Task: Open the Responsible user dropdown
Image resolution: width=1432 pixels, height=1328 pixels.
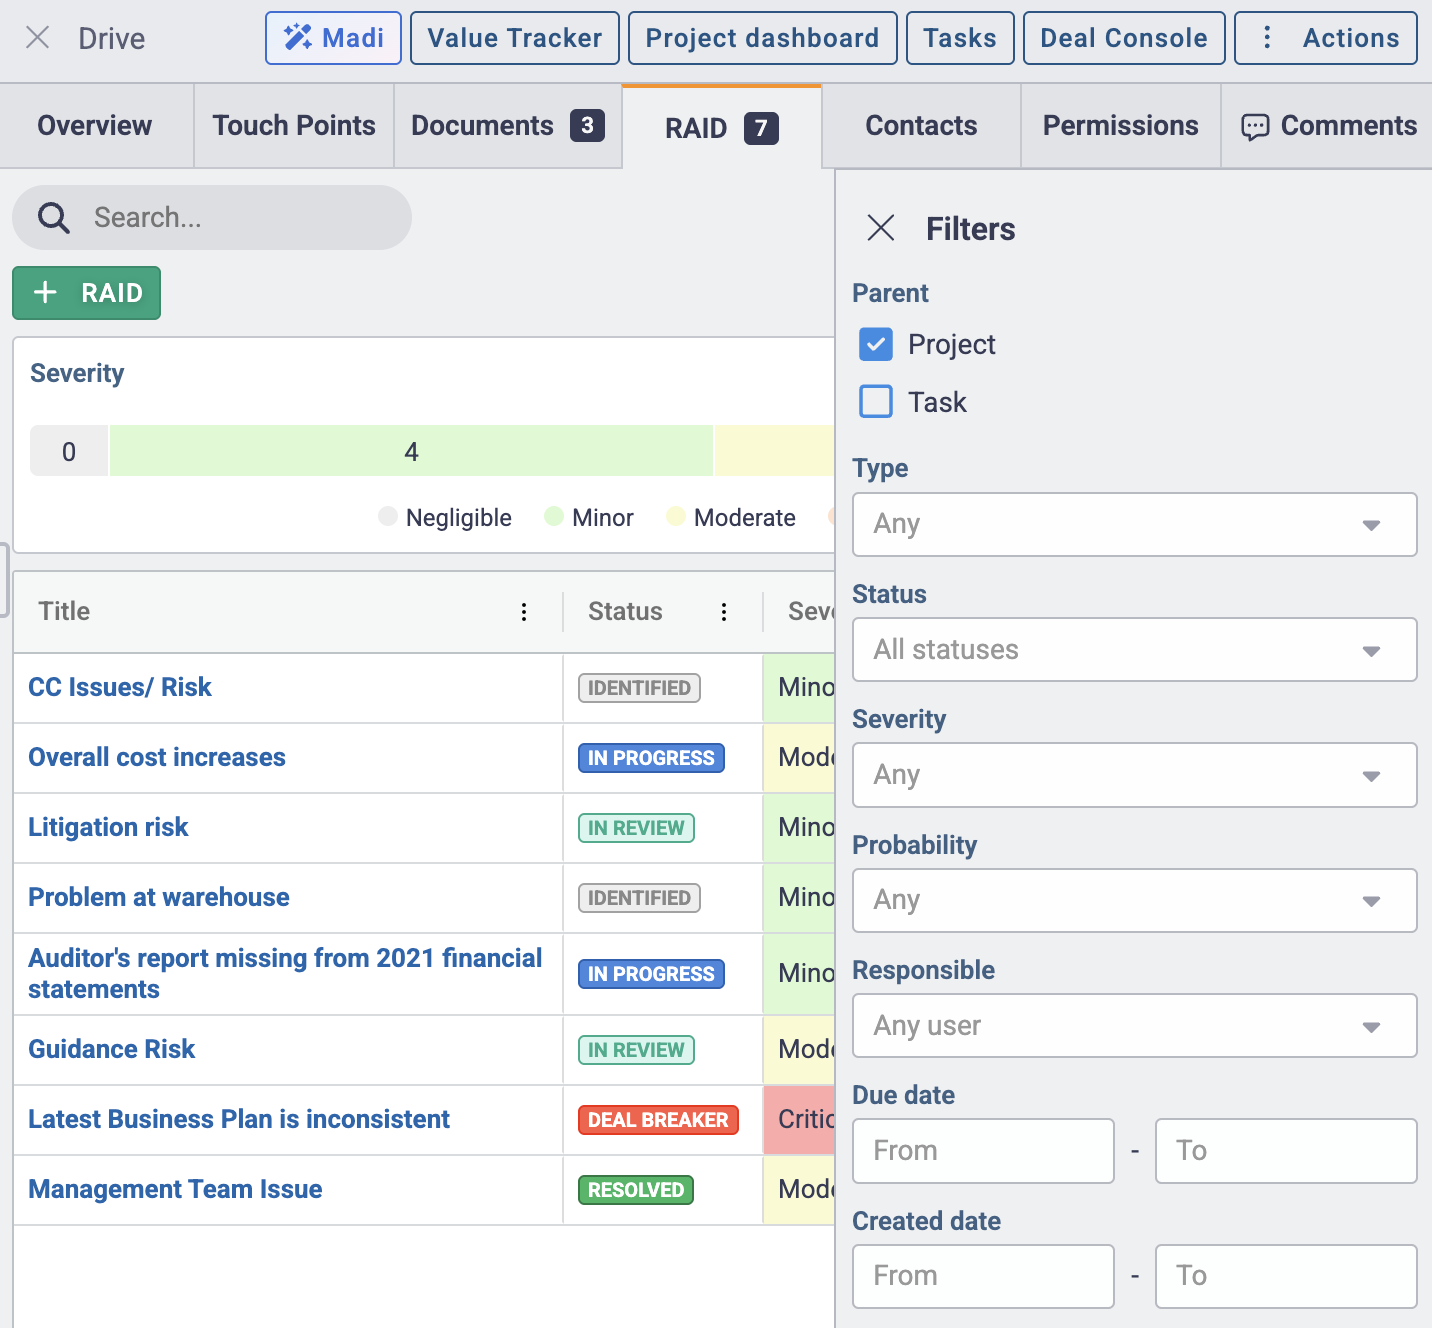Action: (1135, 1026)
